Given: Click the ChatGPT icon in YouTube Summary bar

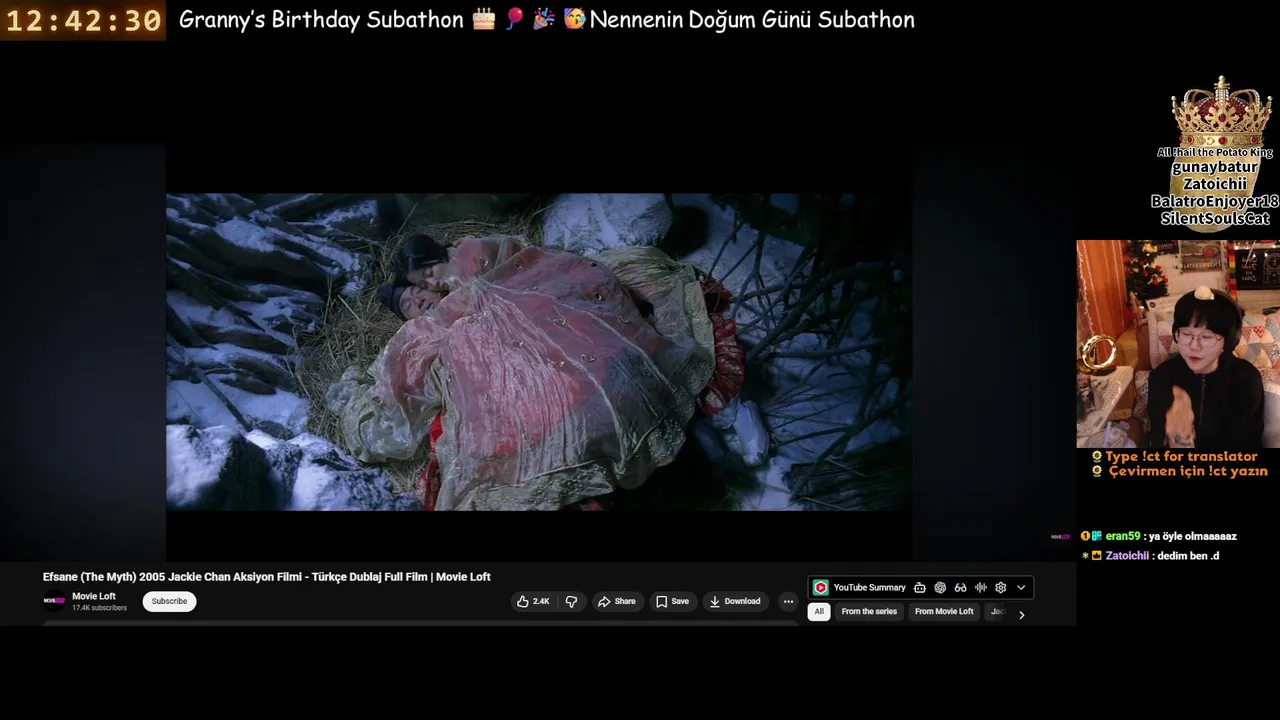Looking at the screenshot, I should pos(940,588).
